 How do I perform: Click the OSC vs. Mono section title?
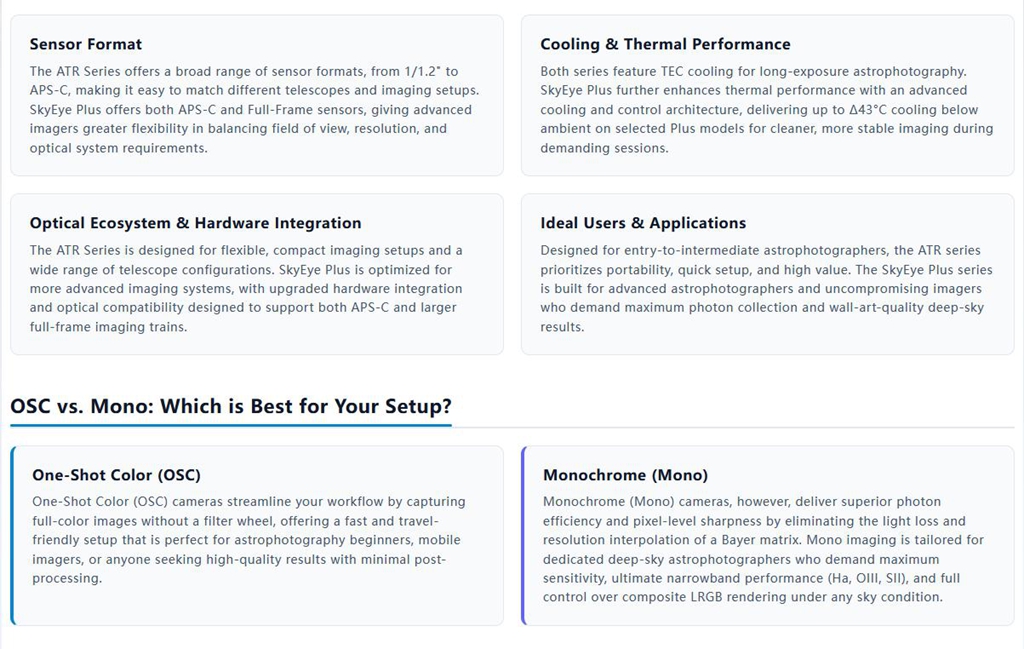click(231, 406)
